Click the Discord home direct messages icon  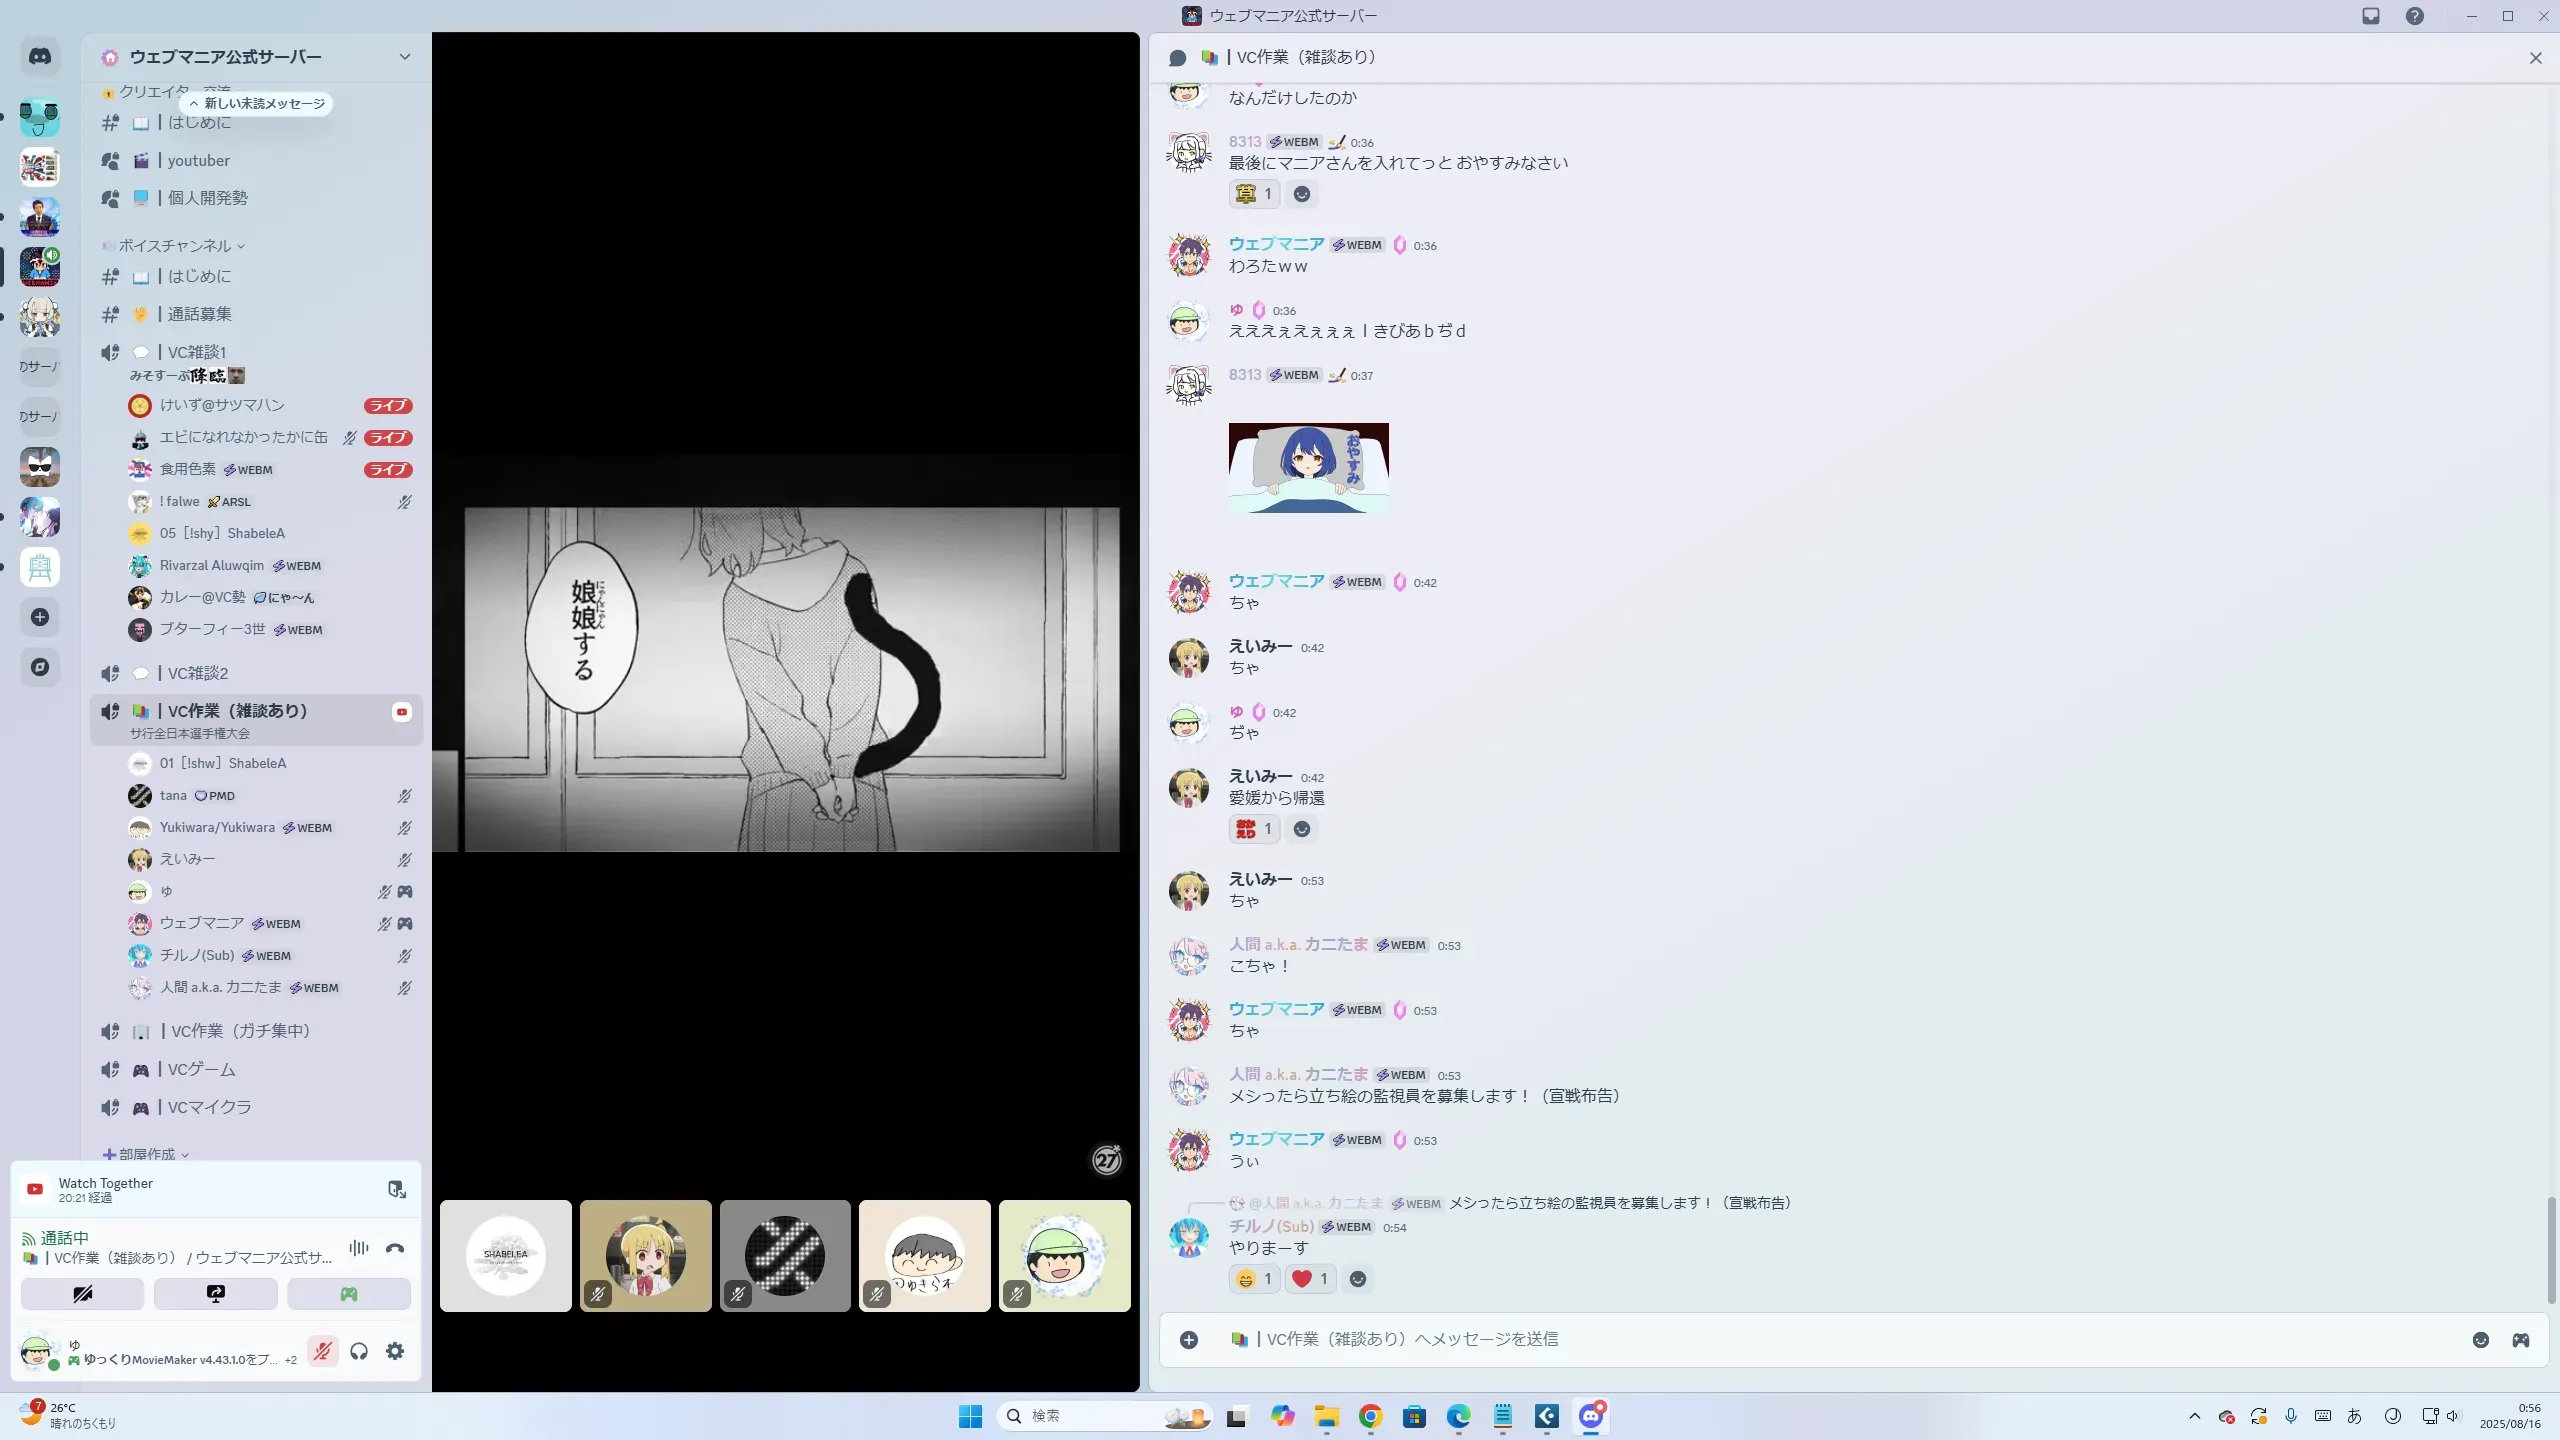(x=40, y=57)
